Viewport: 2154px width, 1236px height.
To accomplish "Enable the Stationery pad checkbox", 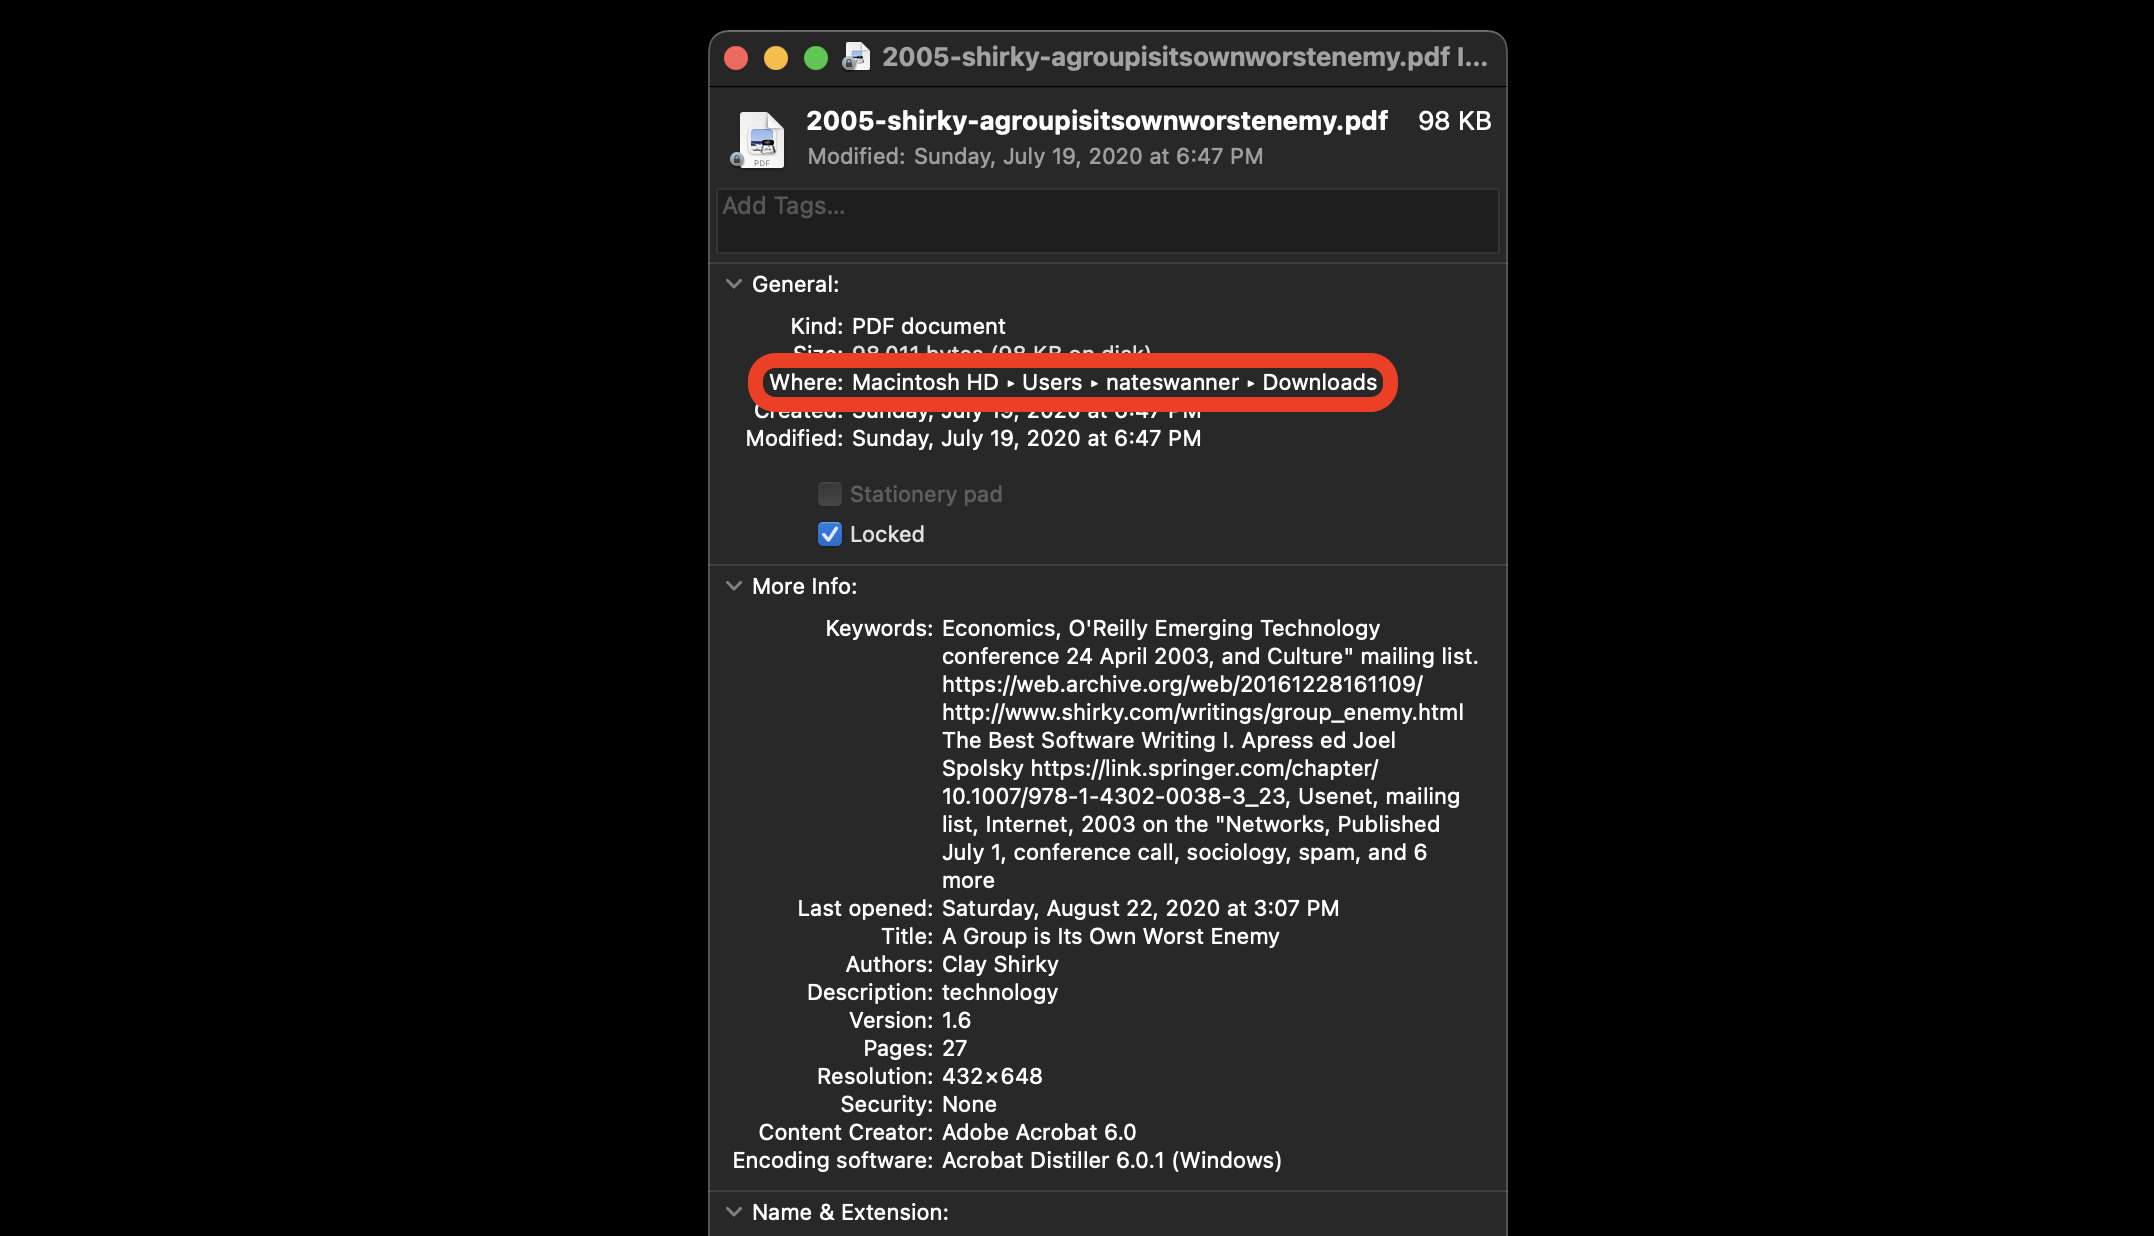I will [829, 494].
